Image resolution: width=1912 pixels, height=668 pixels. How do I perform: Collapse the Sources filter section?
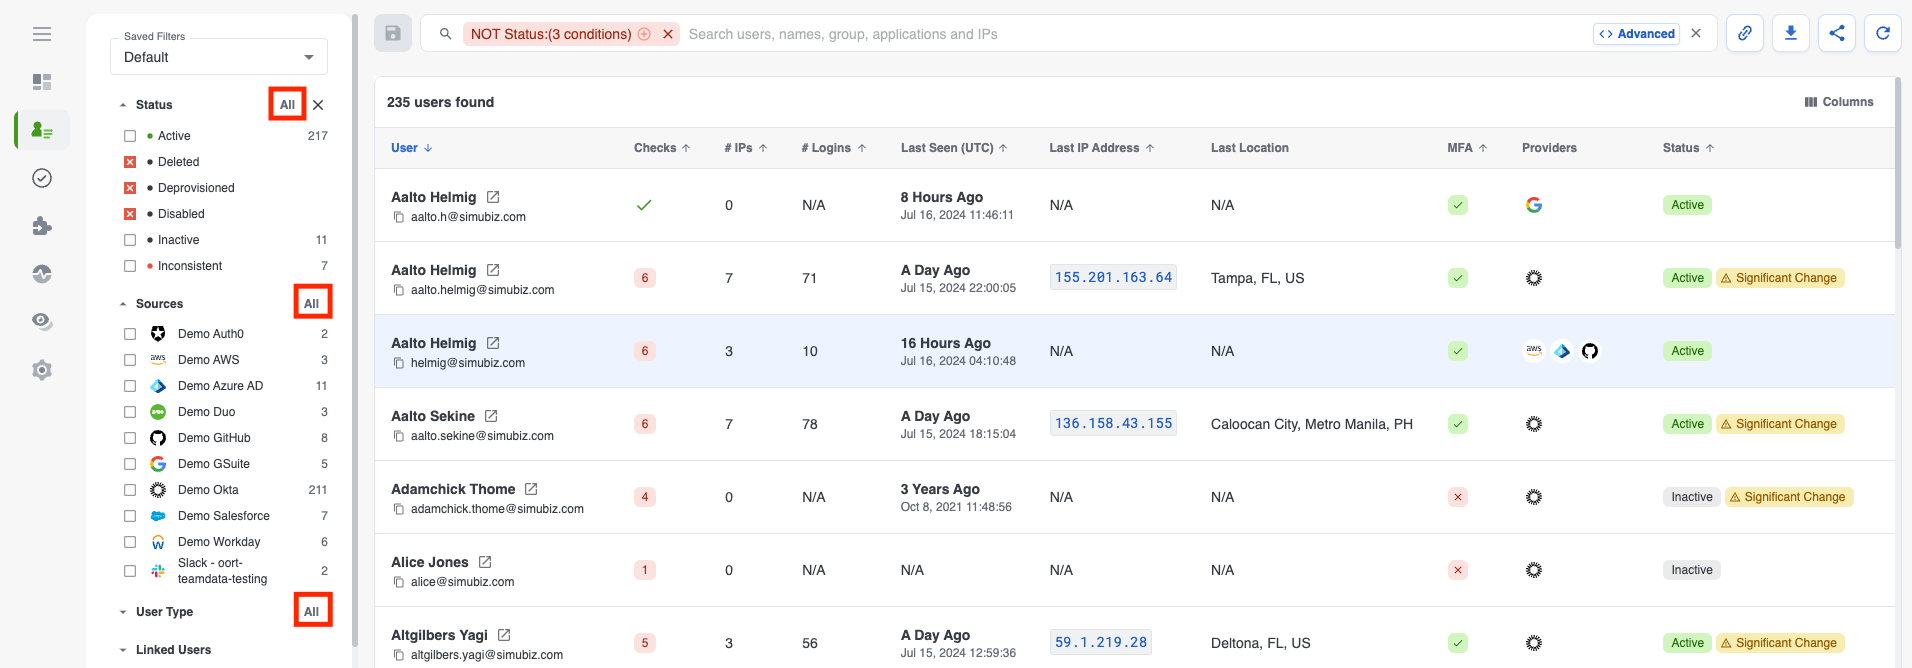coord(123,304)
